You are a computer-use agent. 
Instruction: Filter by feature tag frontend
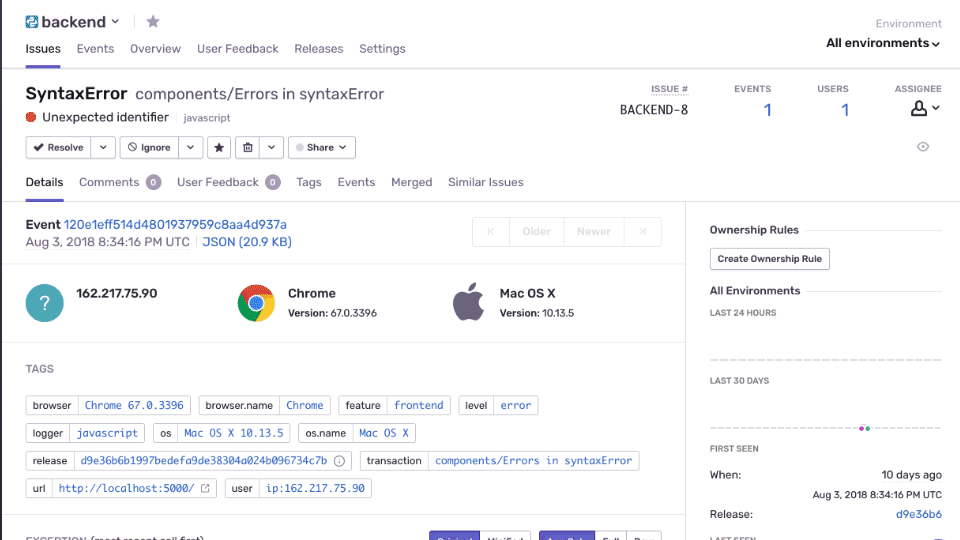(x=419, y=405)
